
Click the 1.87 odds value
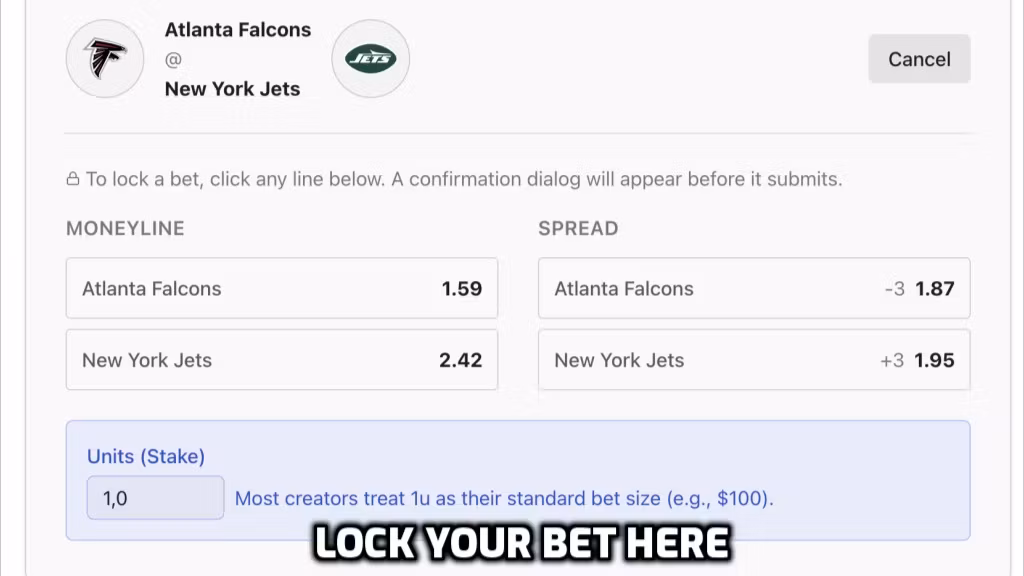(x=935, y=288)
